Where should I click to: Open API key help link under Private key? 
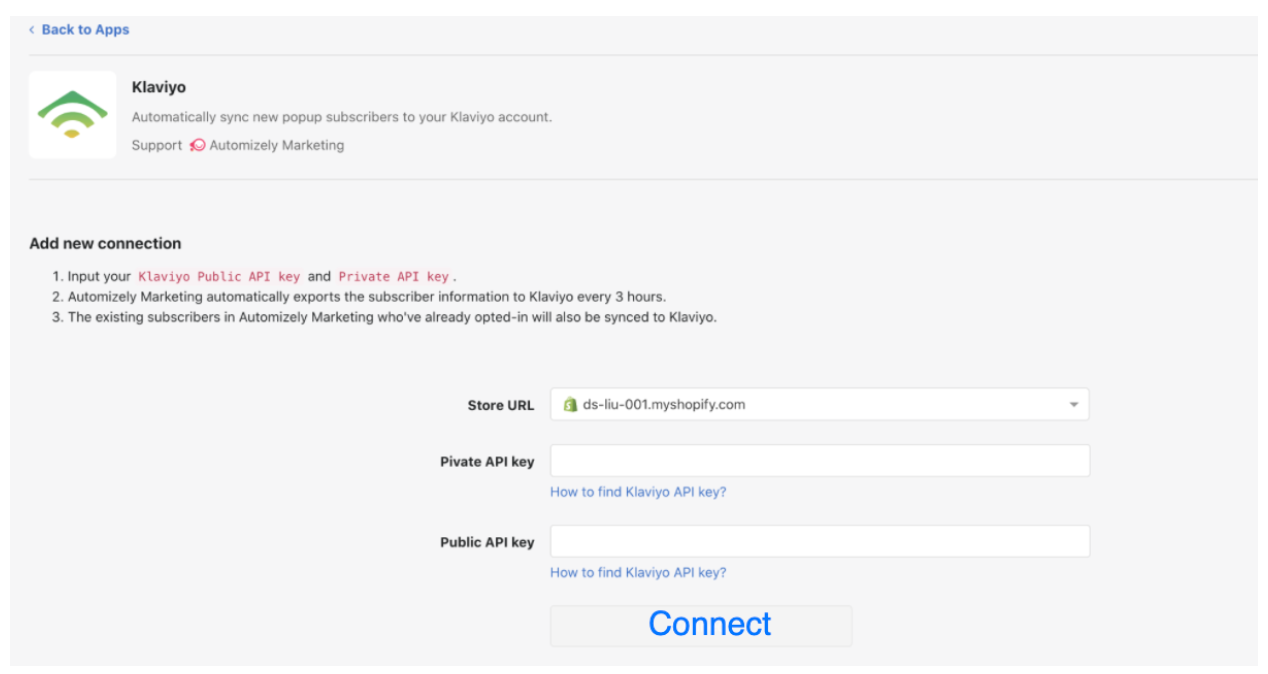(x=638, y=492)
